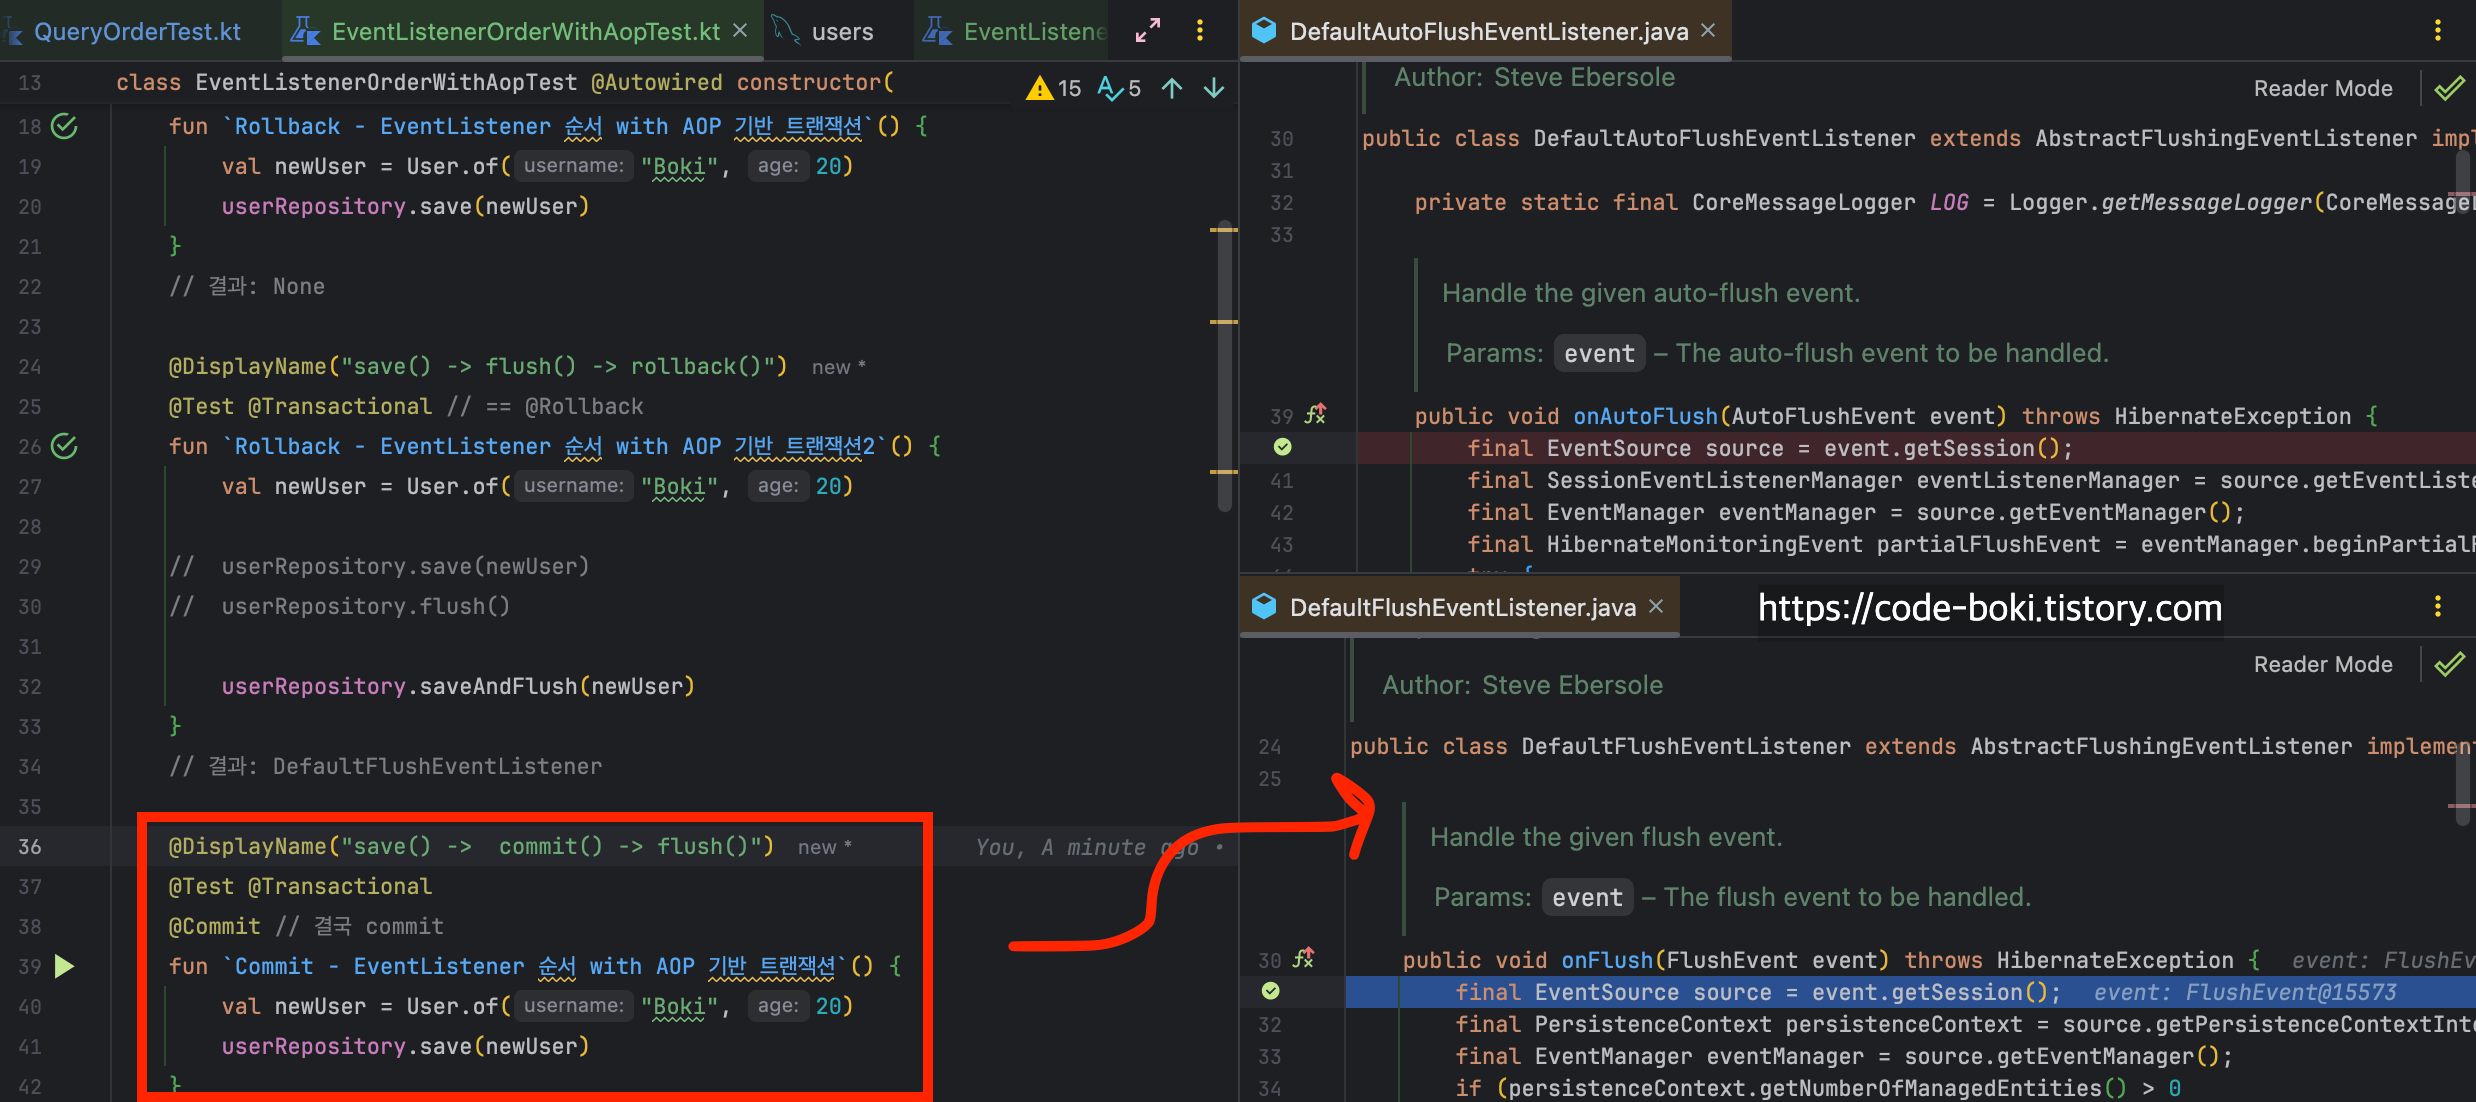Expand the left editor pane
This screenshot has height=1102, width=2476.
pos(1147,31)
